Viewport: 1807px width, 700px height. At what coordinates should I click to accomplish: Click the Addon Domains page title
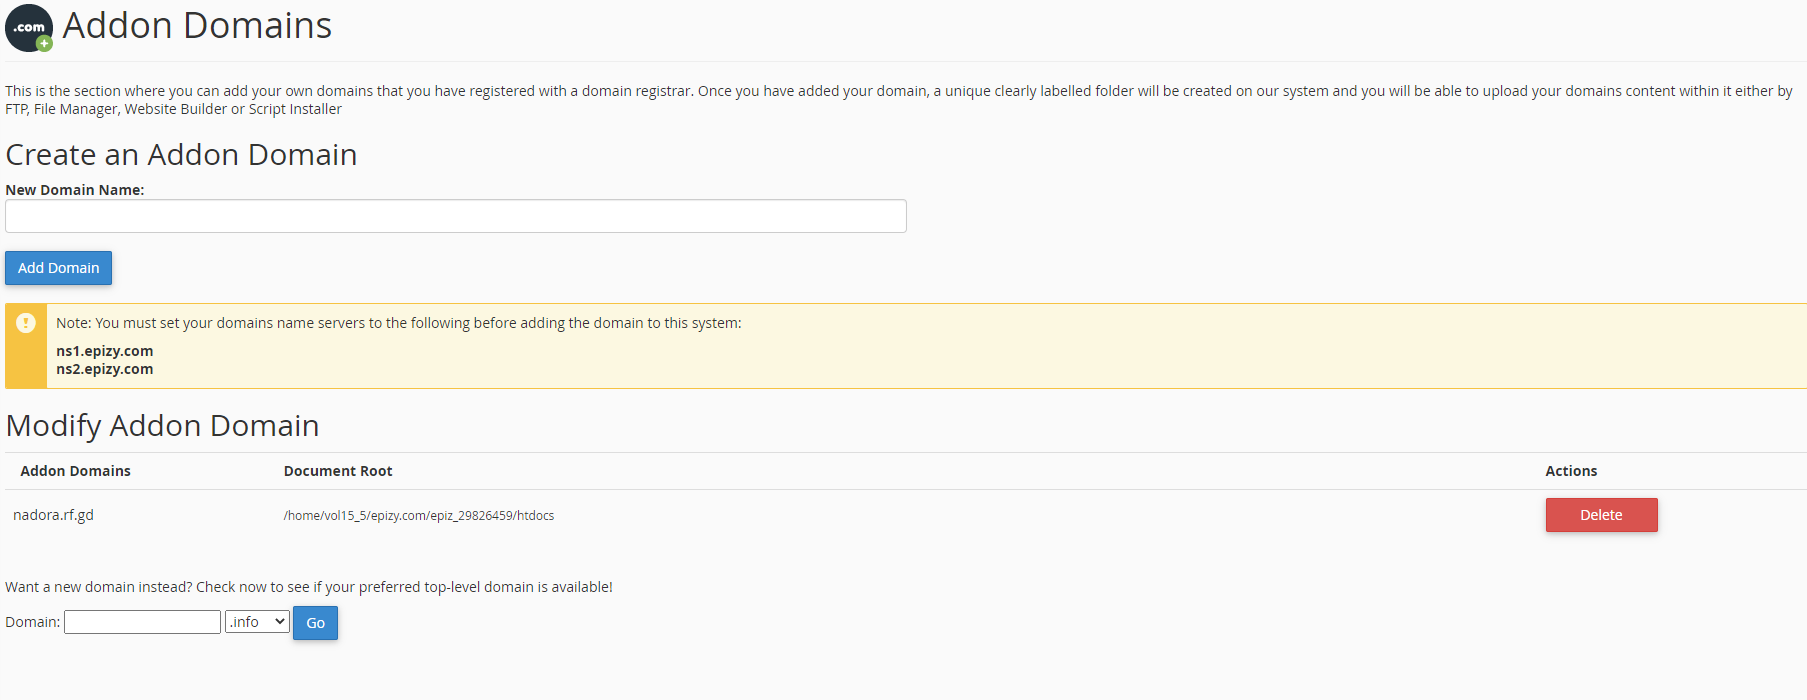(x=197, y=26)
